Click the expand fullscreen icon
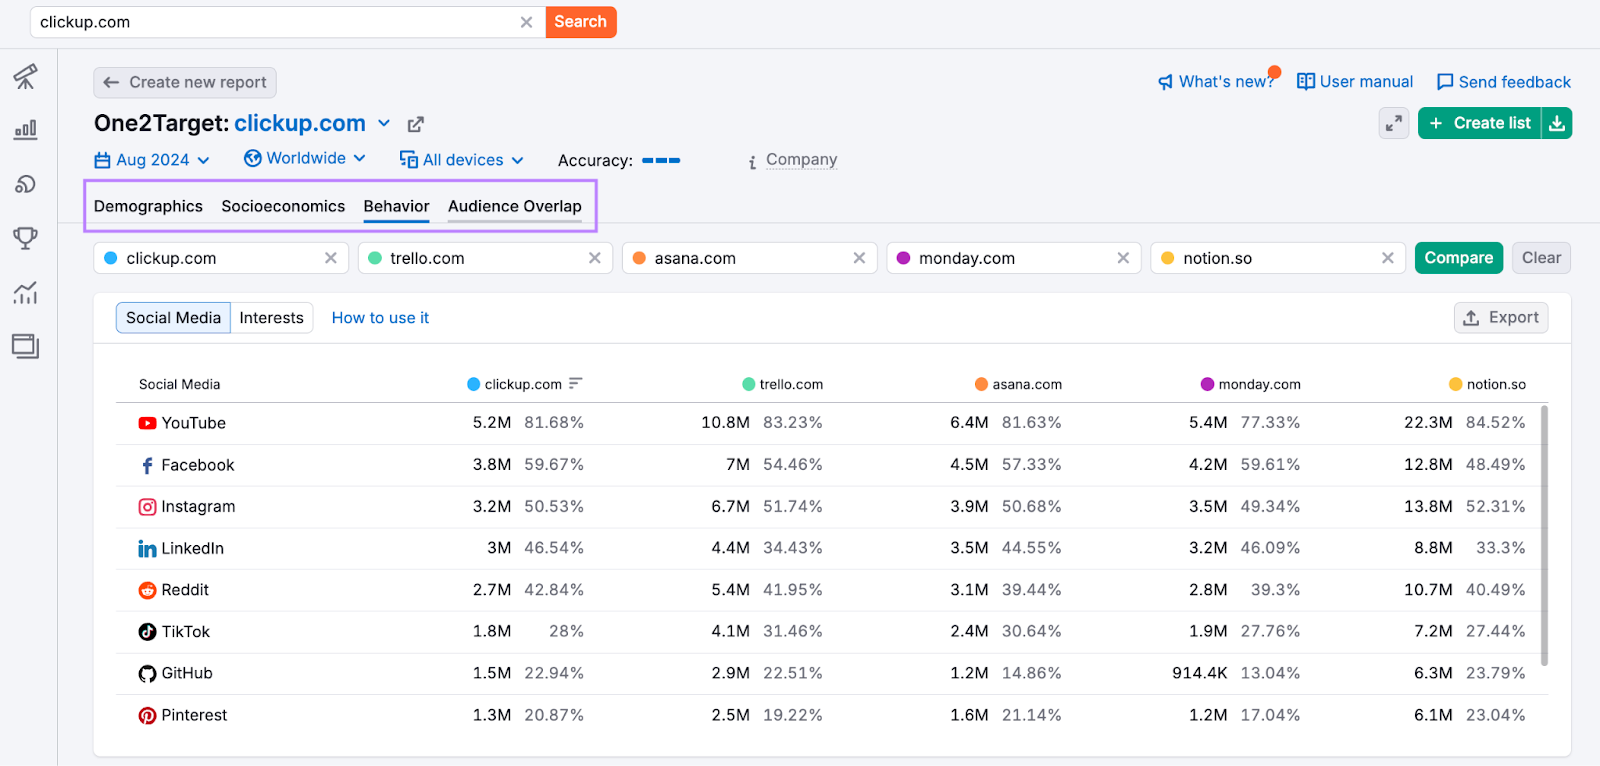Image resolution: width=1600 pixels, height=766 pixels. coord(1394,123)
